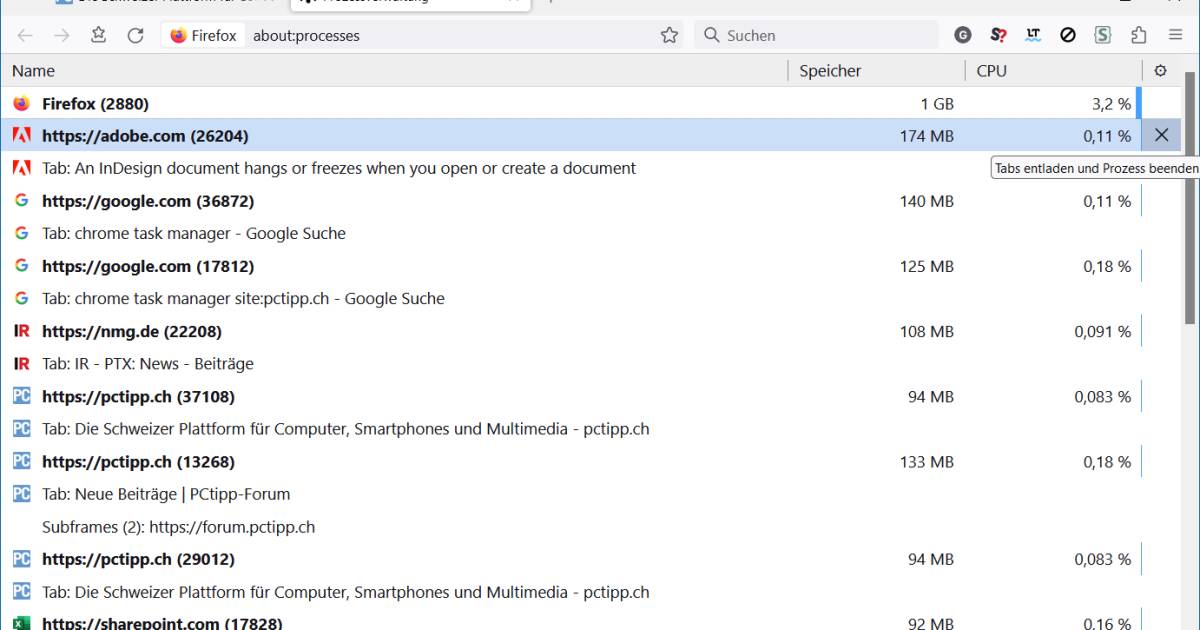This screenshot has width=1200, height=630.
Task: Click the green S extension icon
Action: coord(1102,35)
